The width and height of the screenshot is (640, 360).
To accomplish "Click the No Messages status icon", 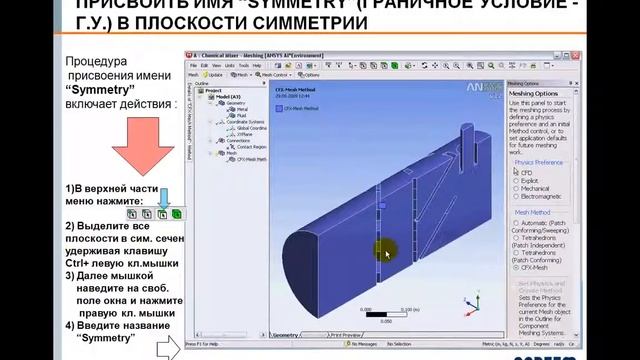I will 348,344.
